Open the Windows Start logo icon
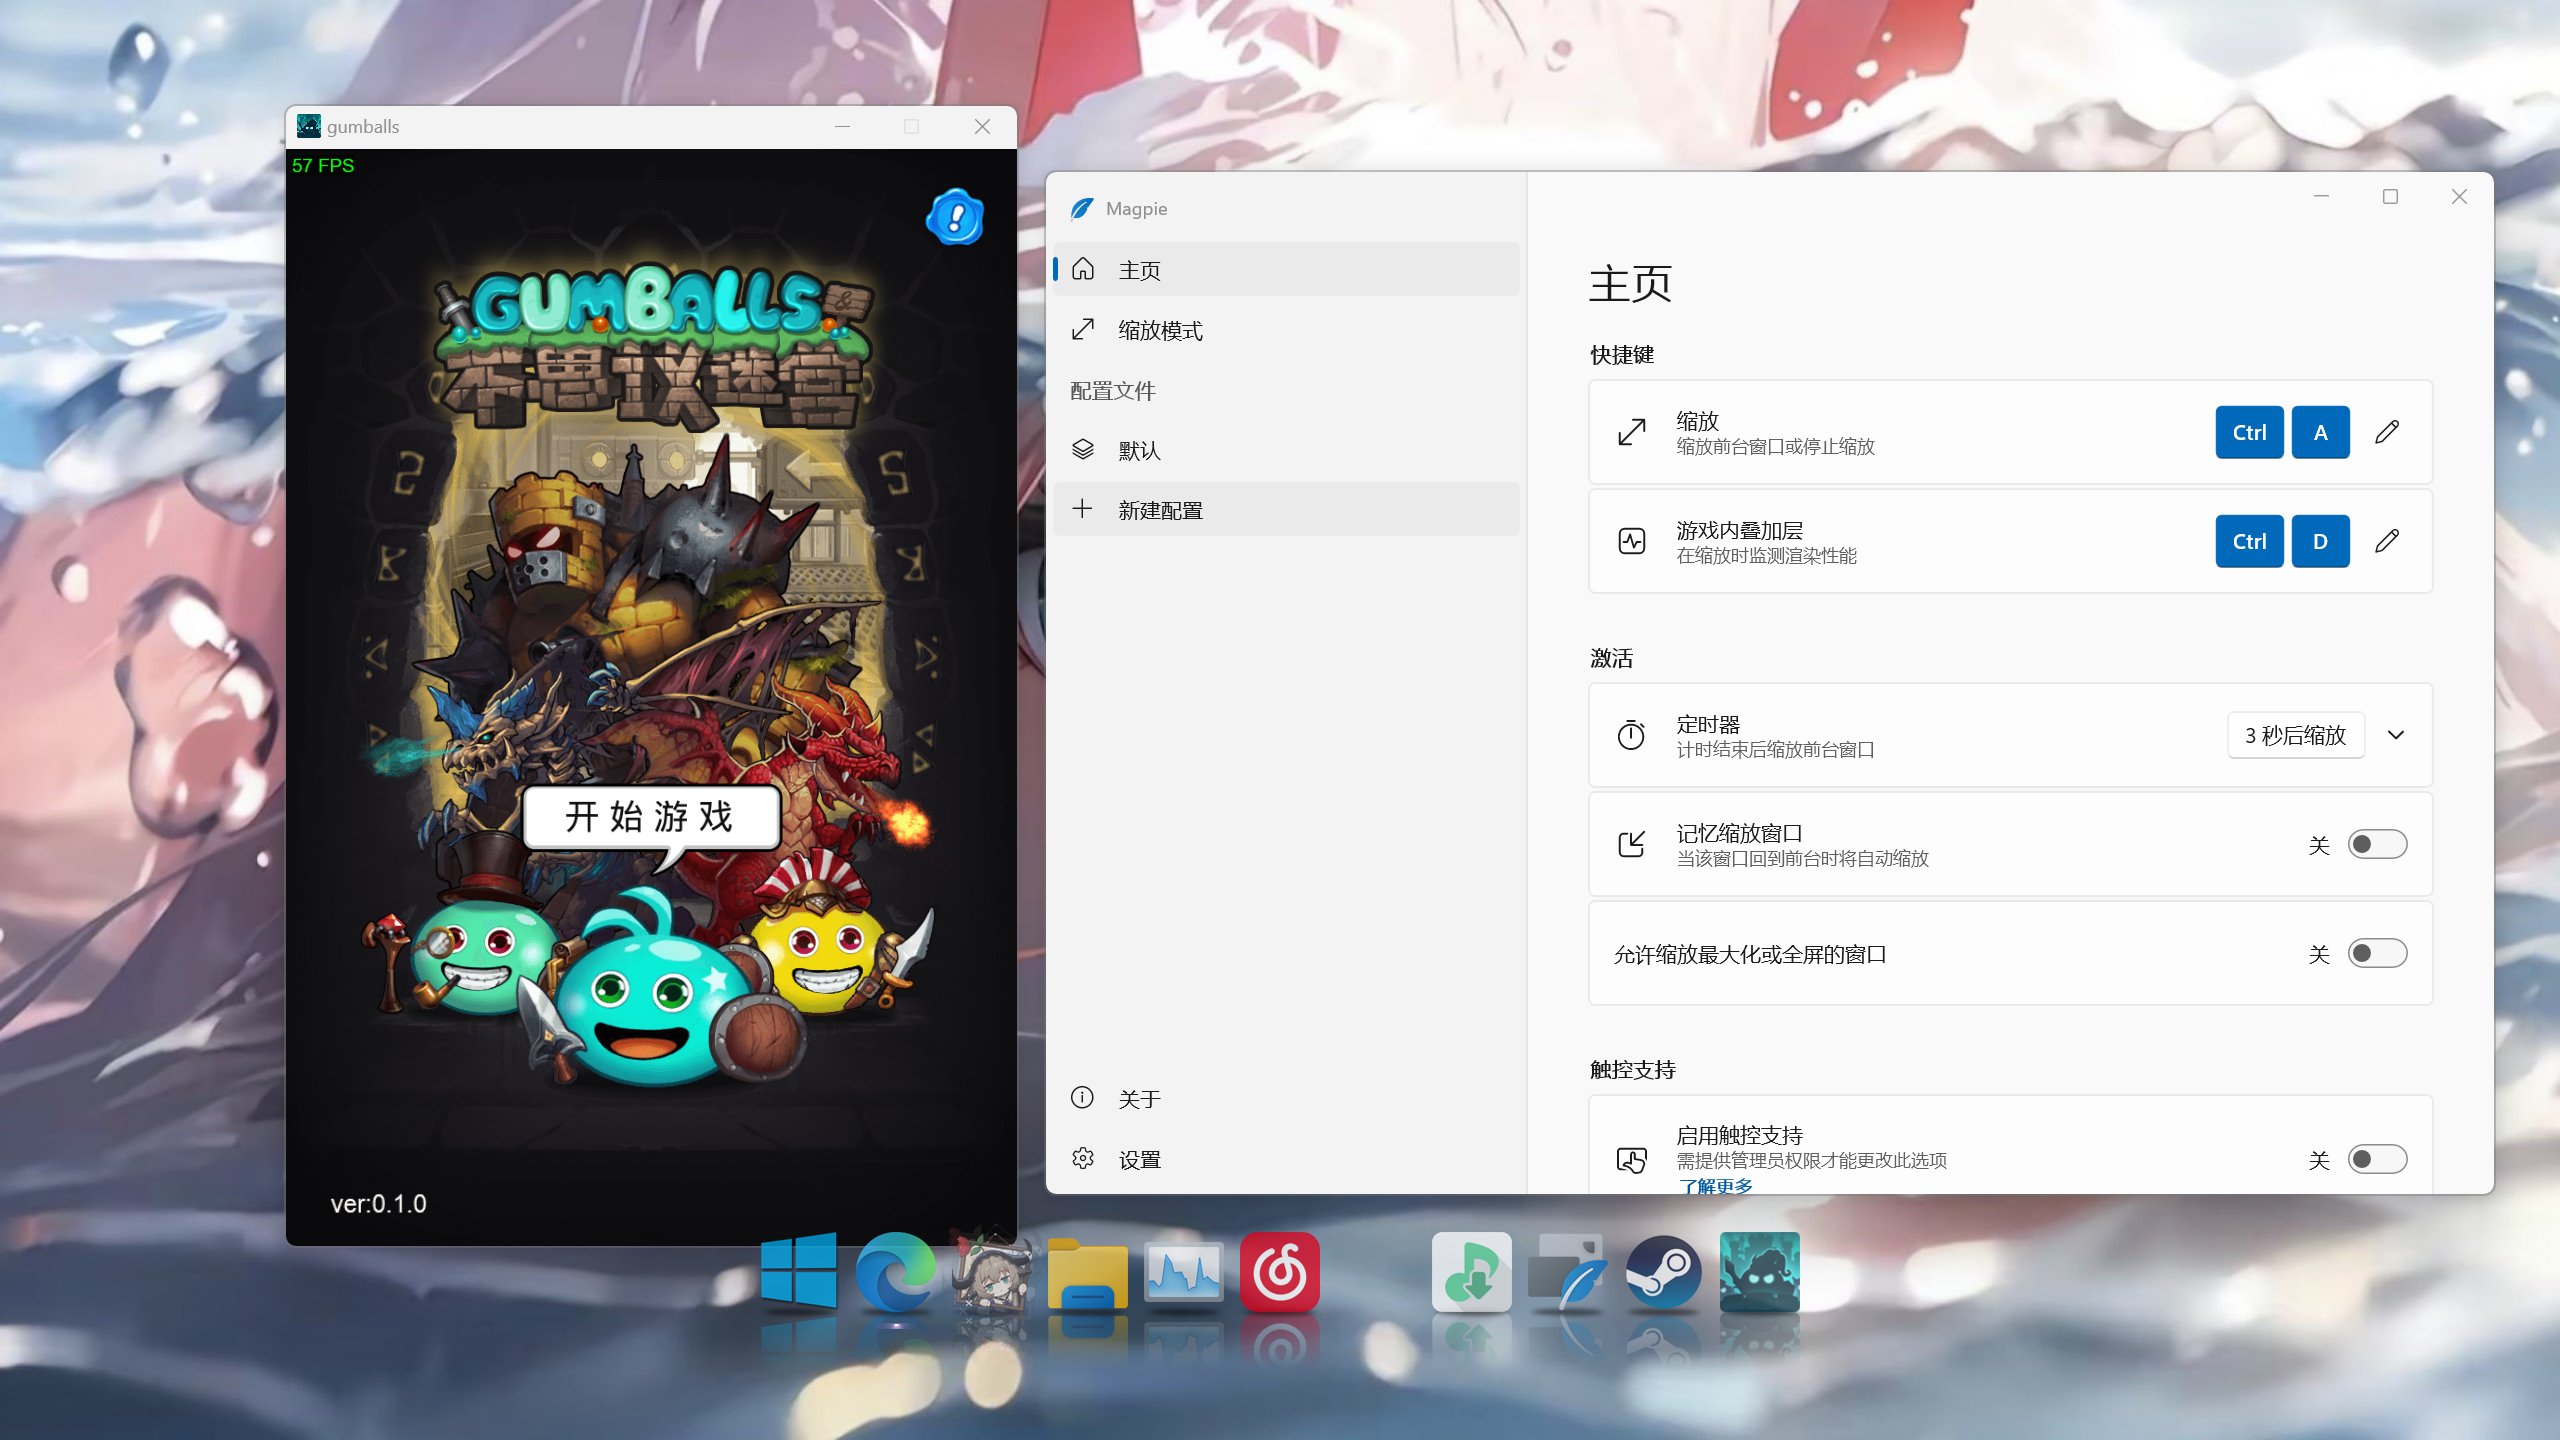 799,1270
